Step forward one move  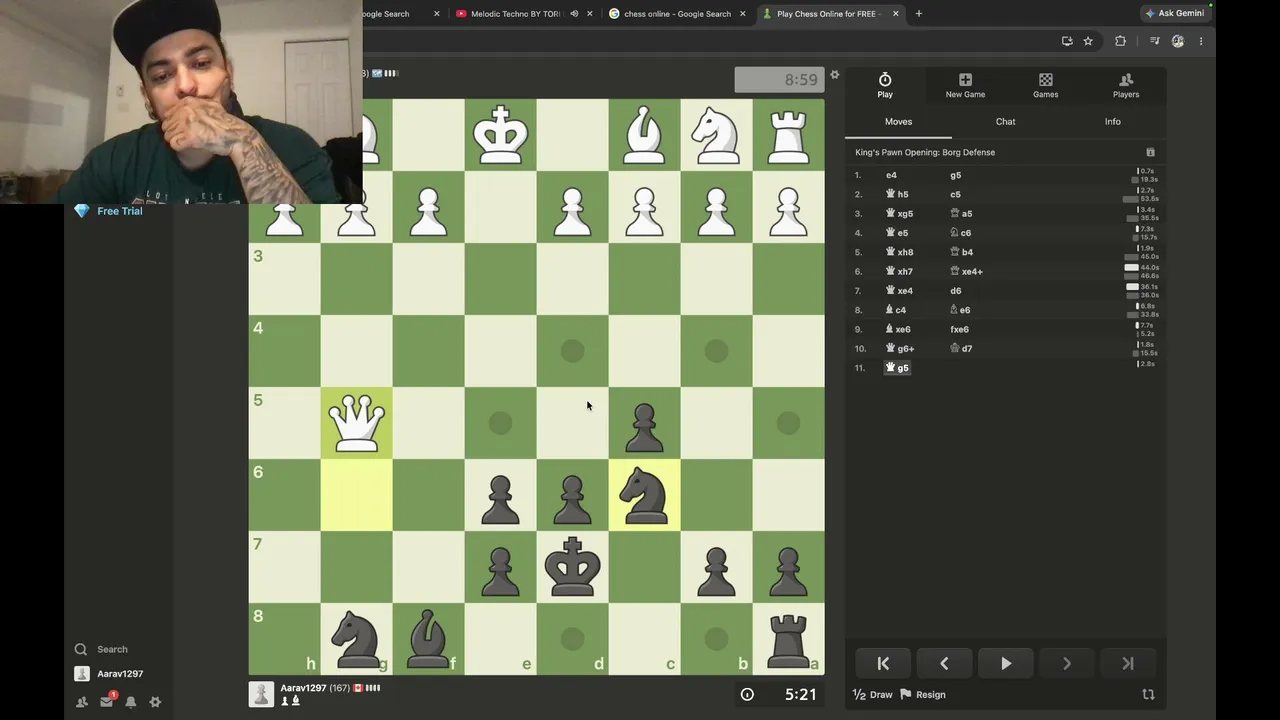[1067, 663]
